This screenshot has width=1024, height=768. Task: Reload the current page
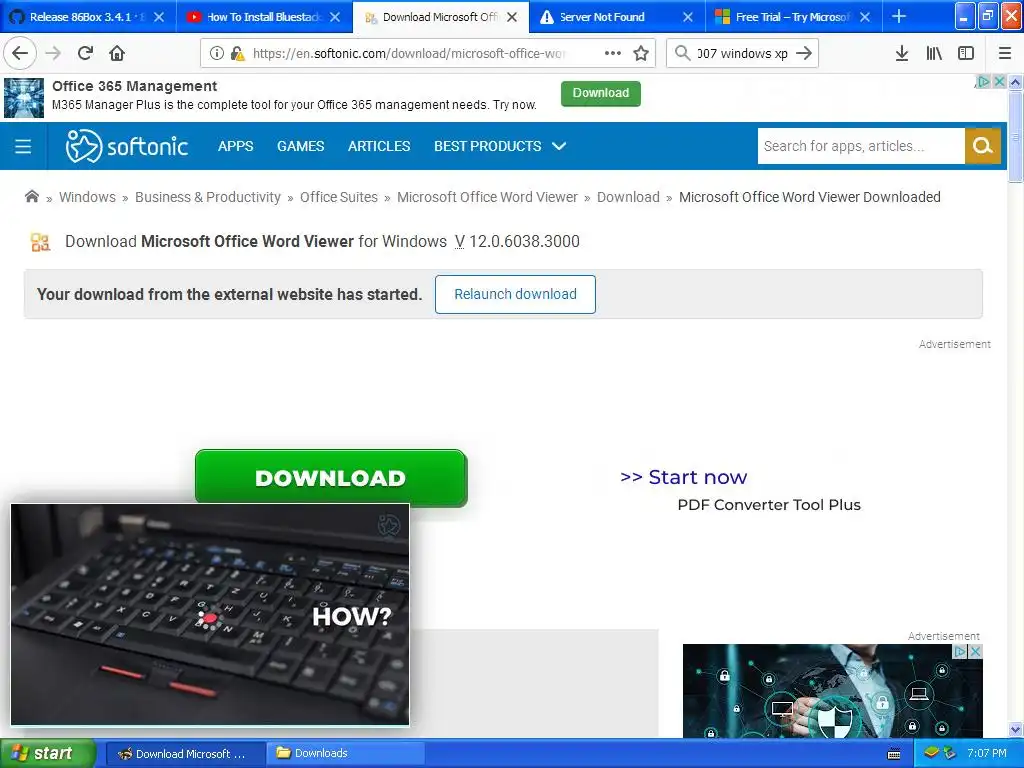coord(85,53)
